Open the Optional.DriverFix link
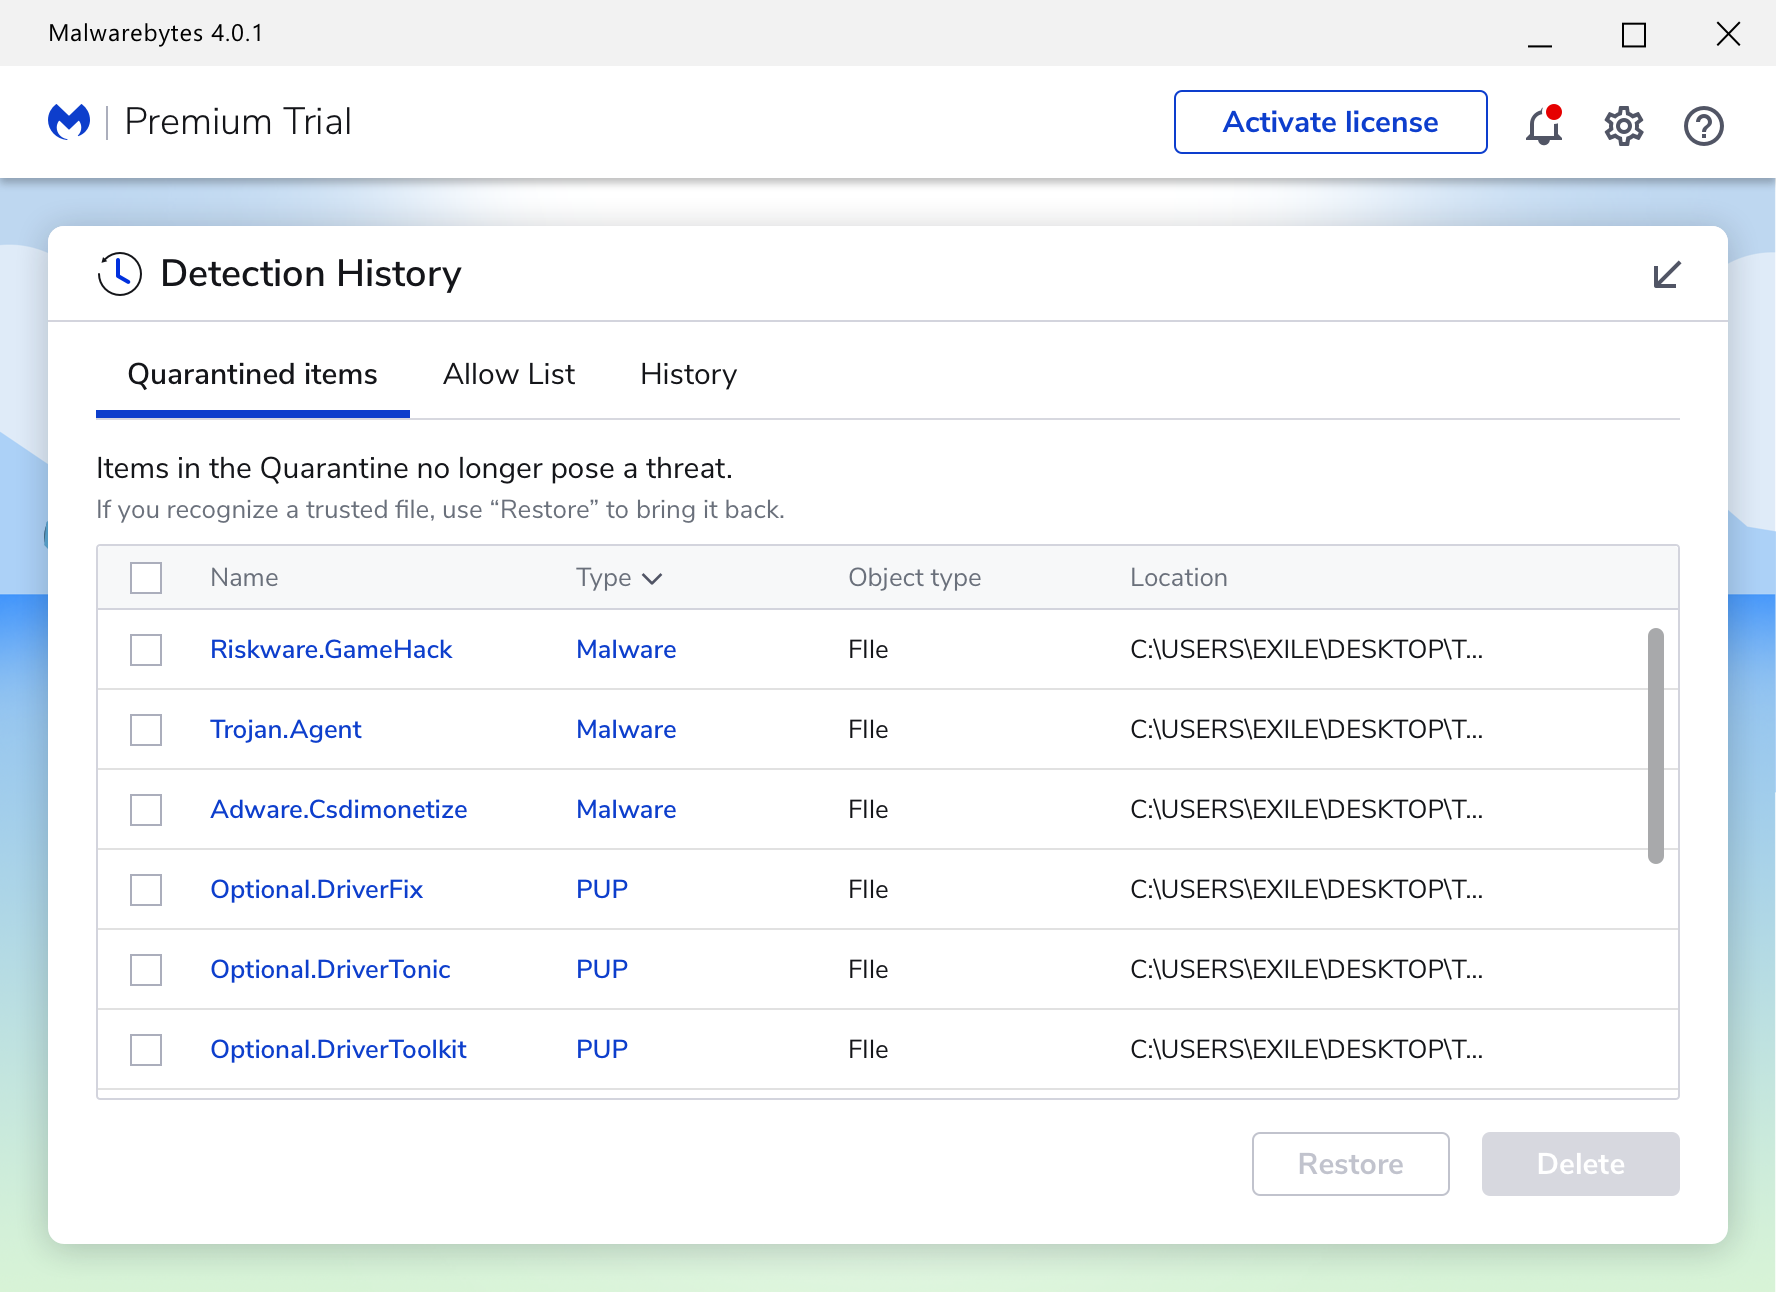 317,890
